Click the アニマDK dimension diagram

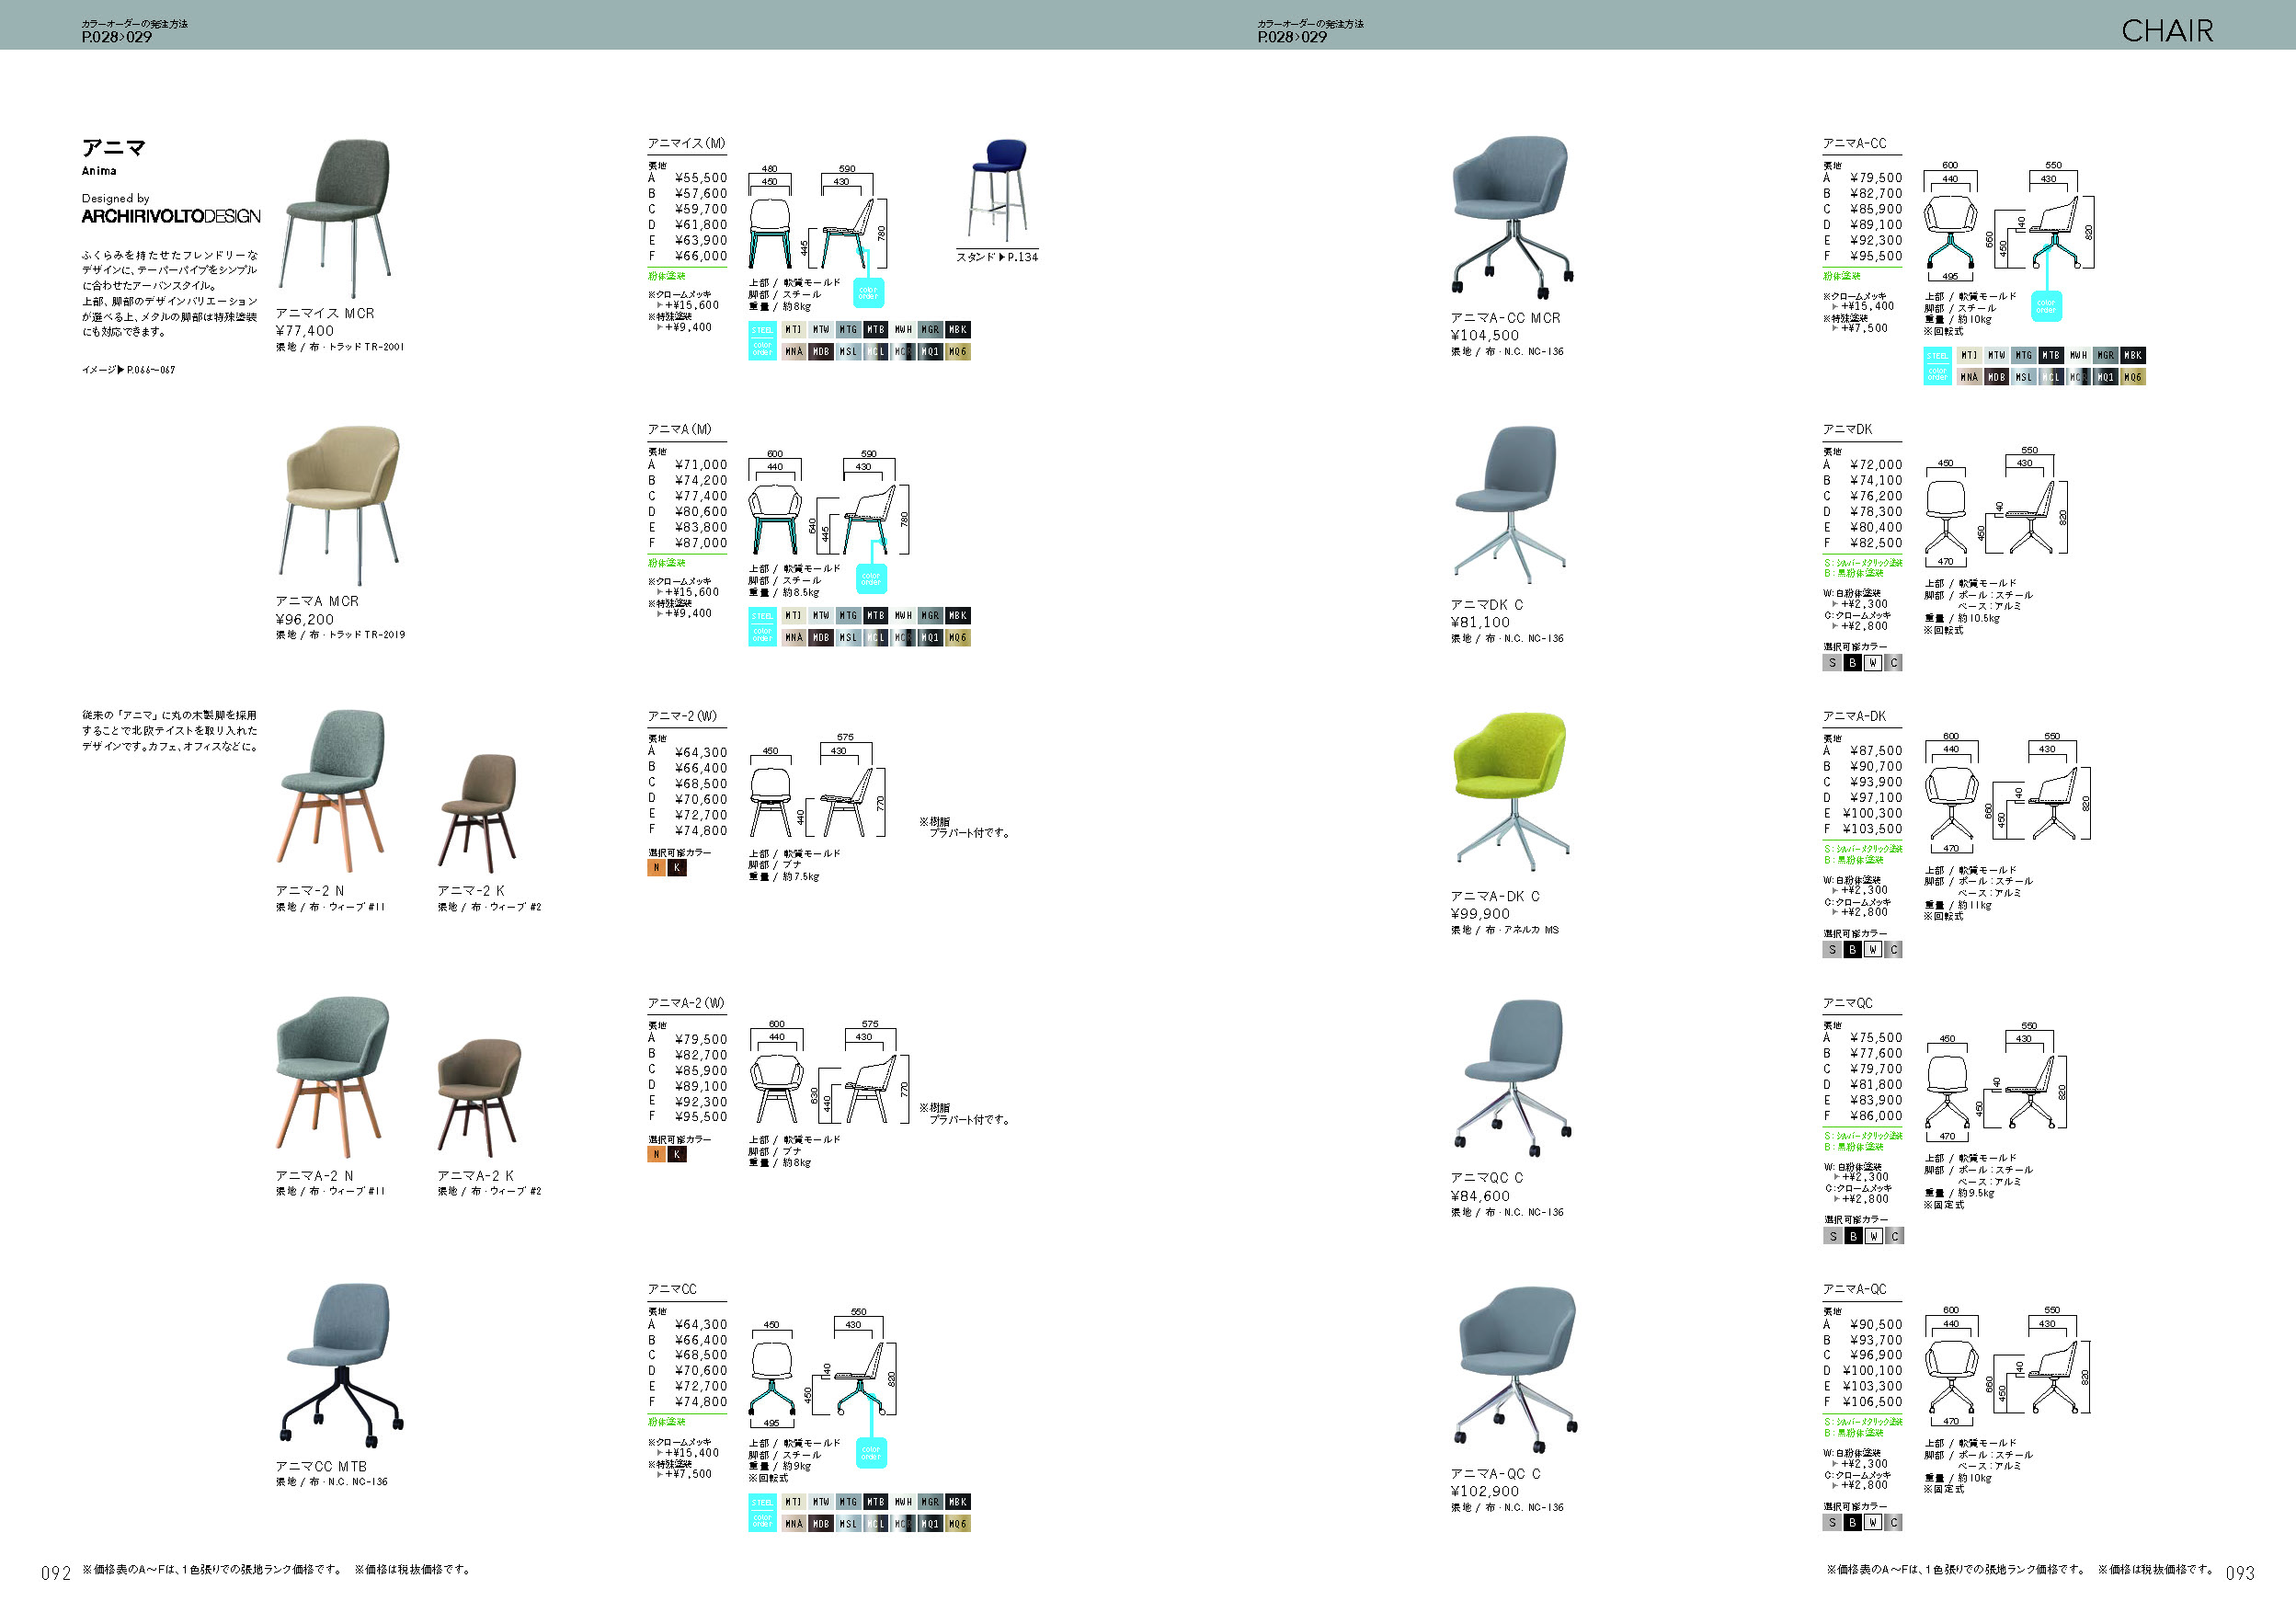pyautogui.click(x=1995, y=507)
